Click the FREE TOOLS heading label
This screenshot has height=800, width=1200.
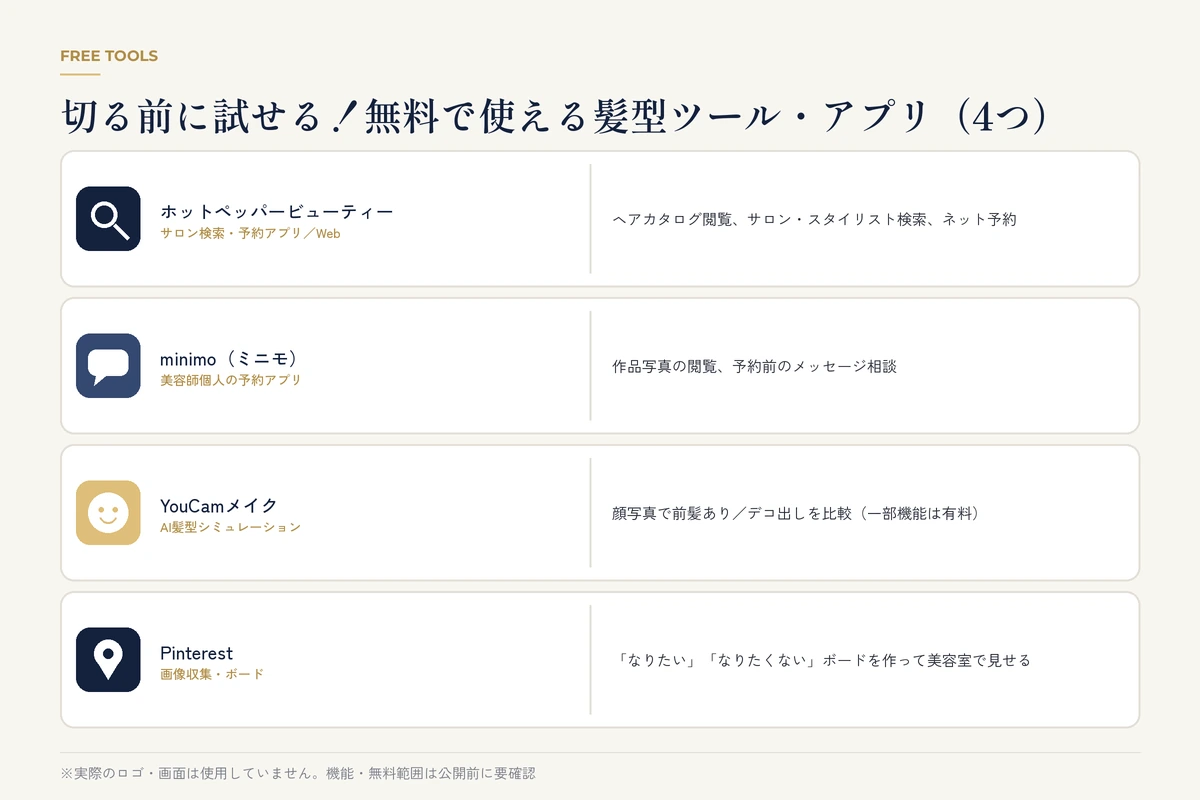pos(109,56)
